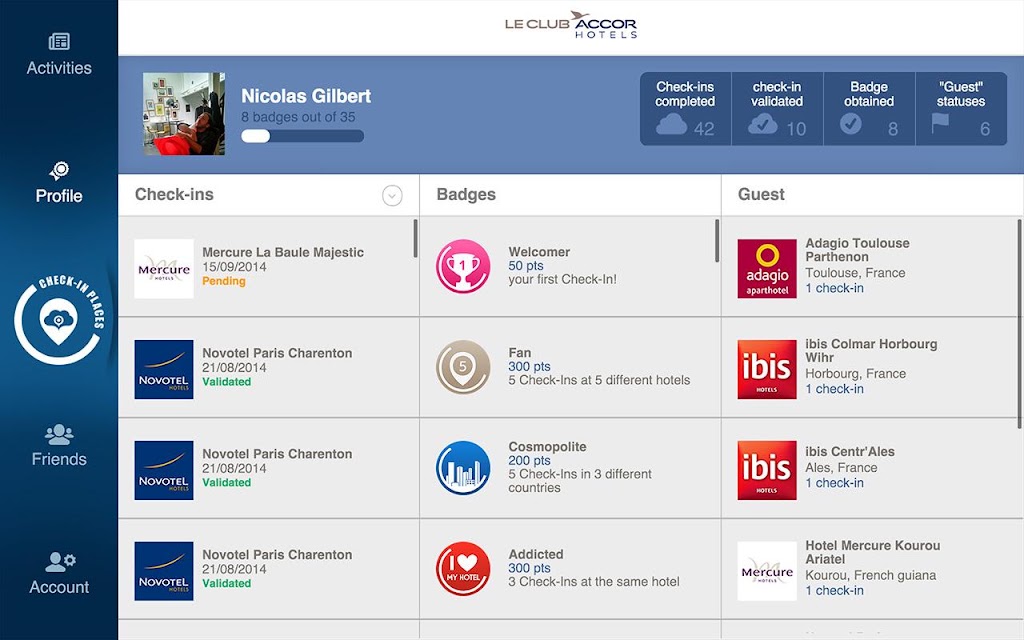Click the Welcomer trophy badge icon
This screenshot has height=640, width=1024.
coord(463,266)
